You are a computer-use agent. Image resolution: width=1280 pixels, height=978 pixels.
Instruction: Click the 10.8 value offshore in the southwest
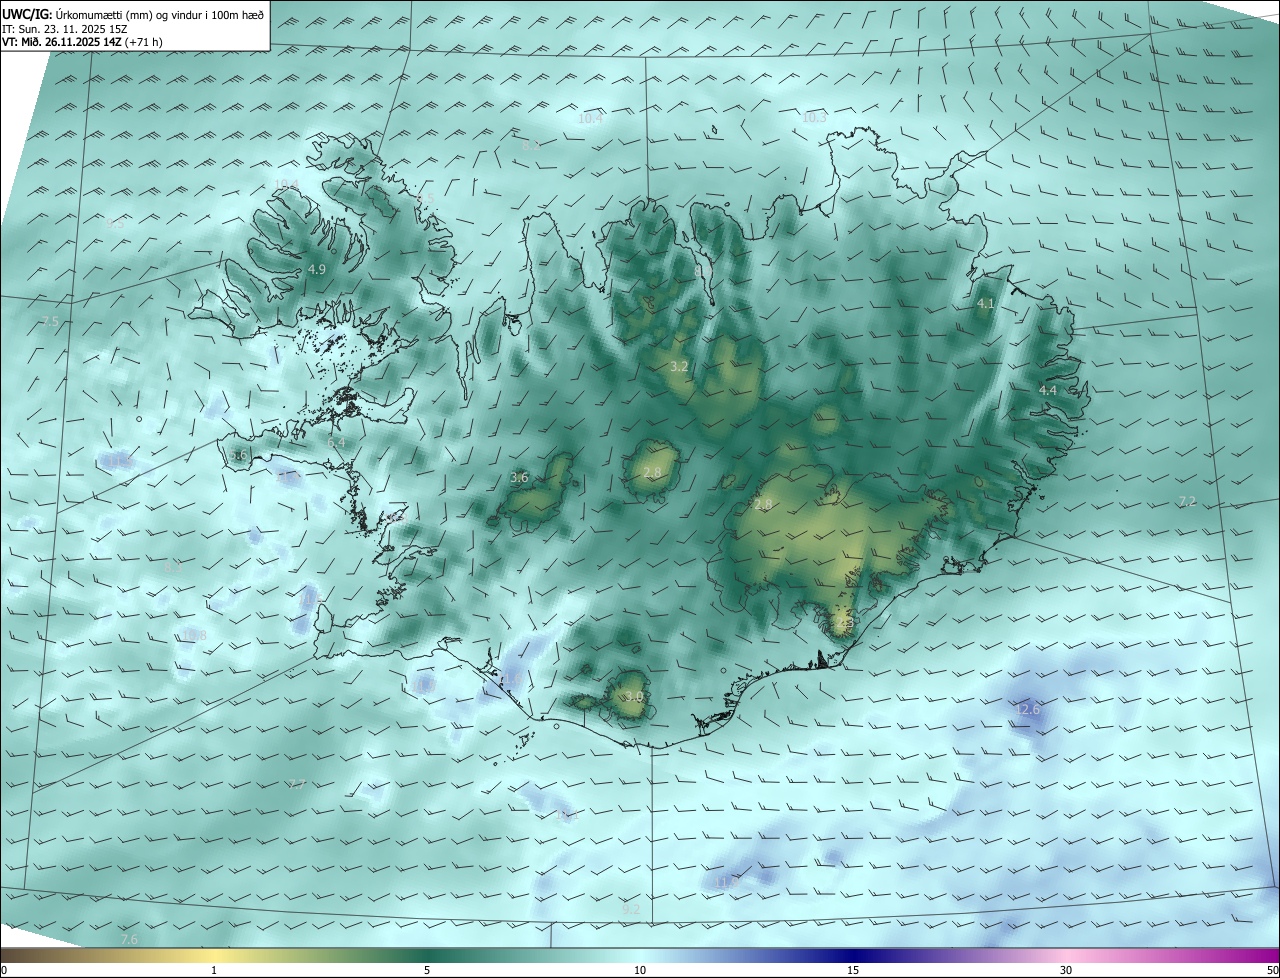(x=194, y=635)
